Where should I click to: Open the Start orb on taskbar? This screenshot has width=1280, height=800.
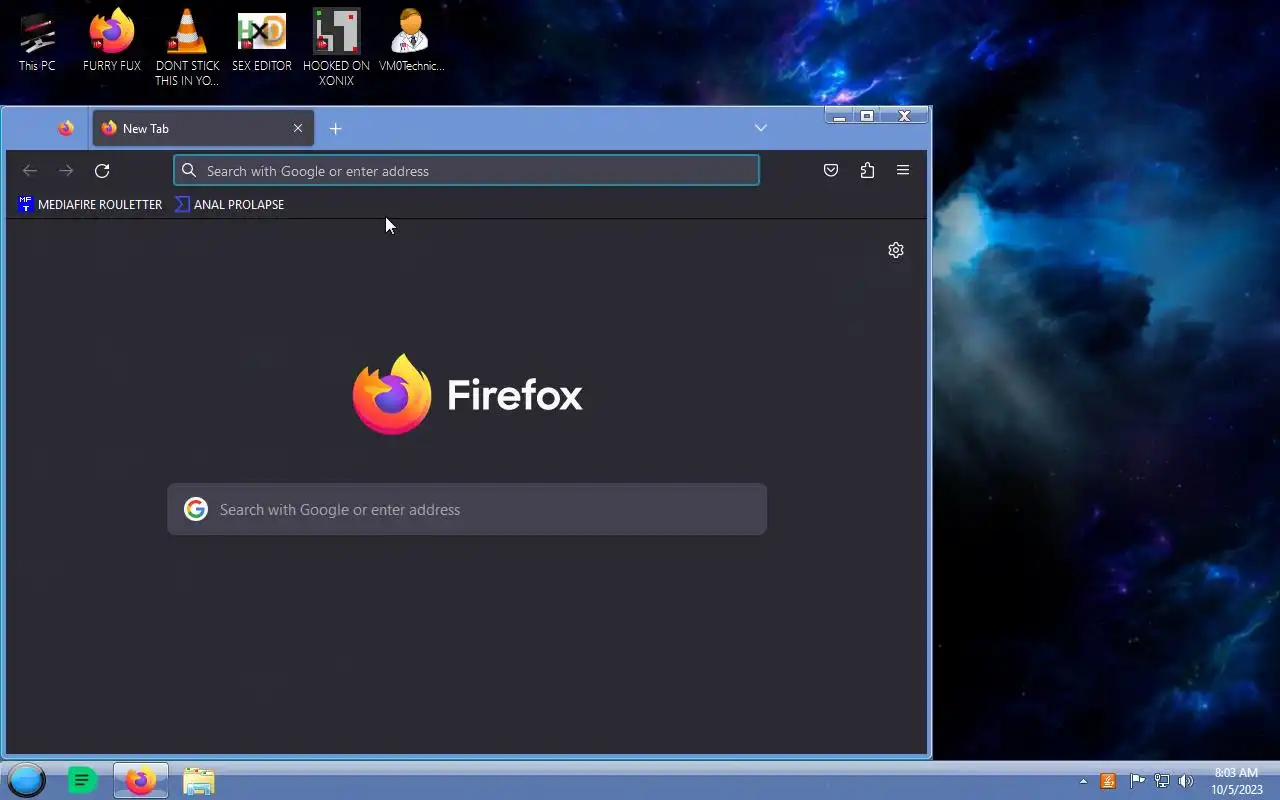[27, 780]
